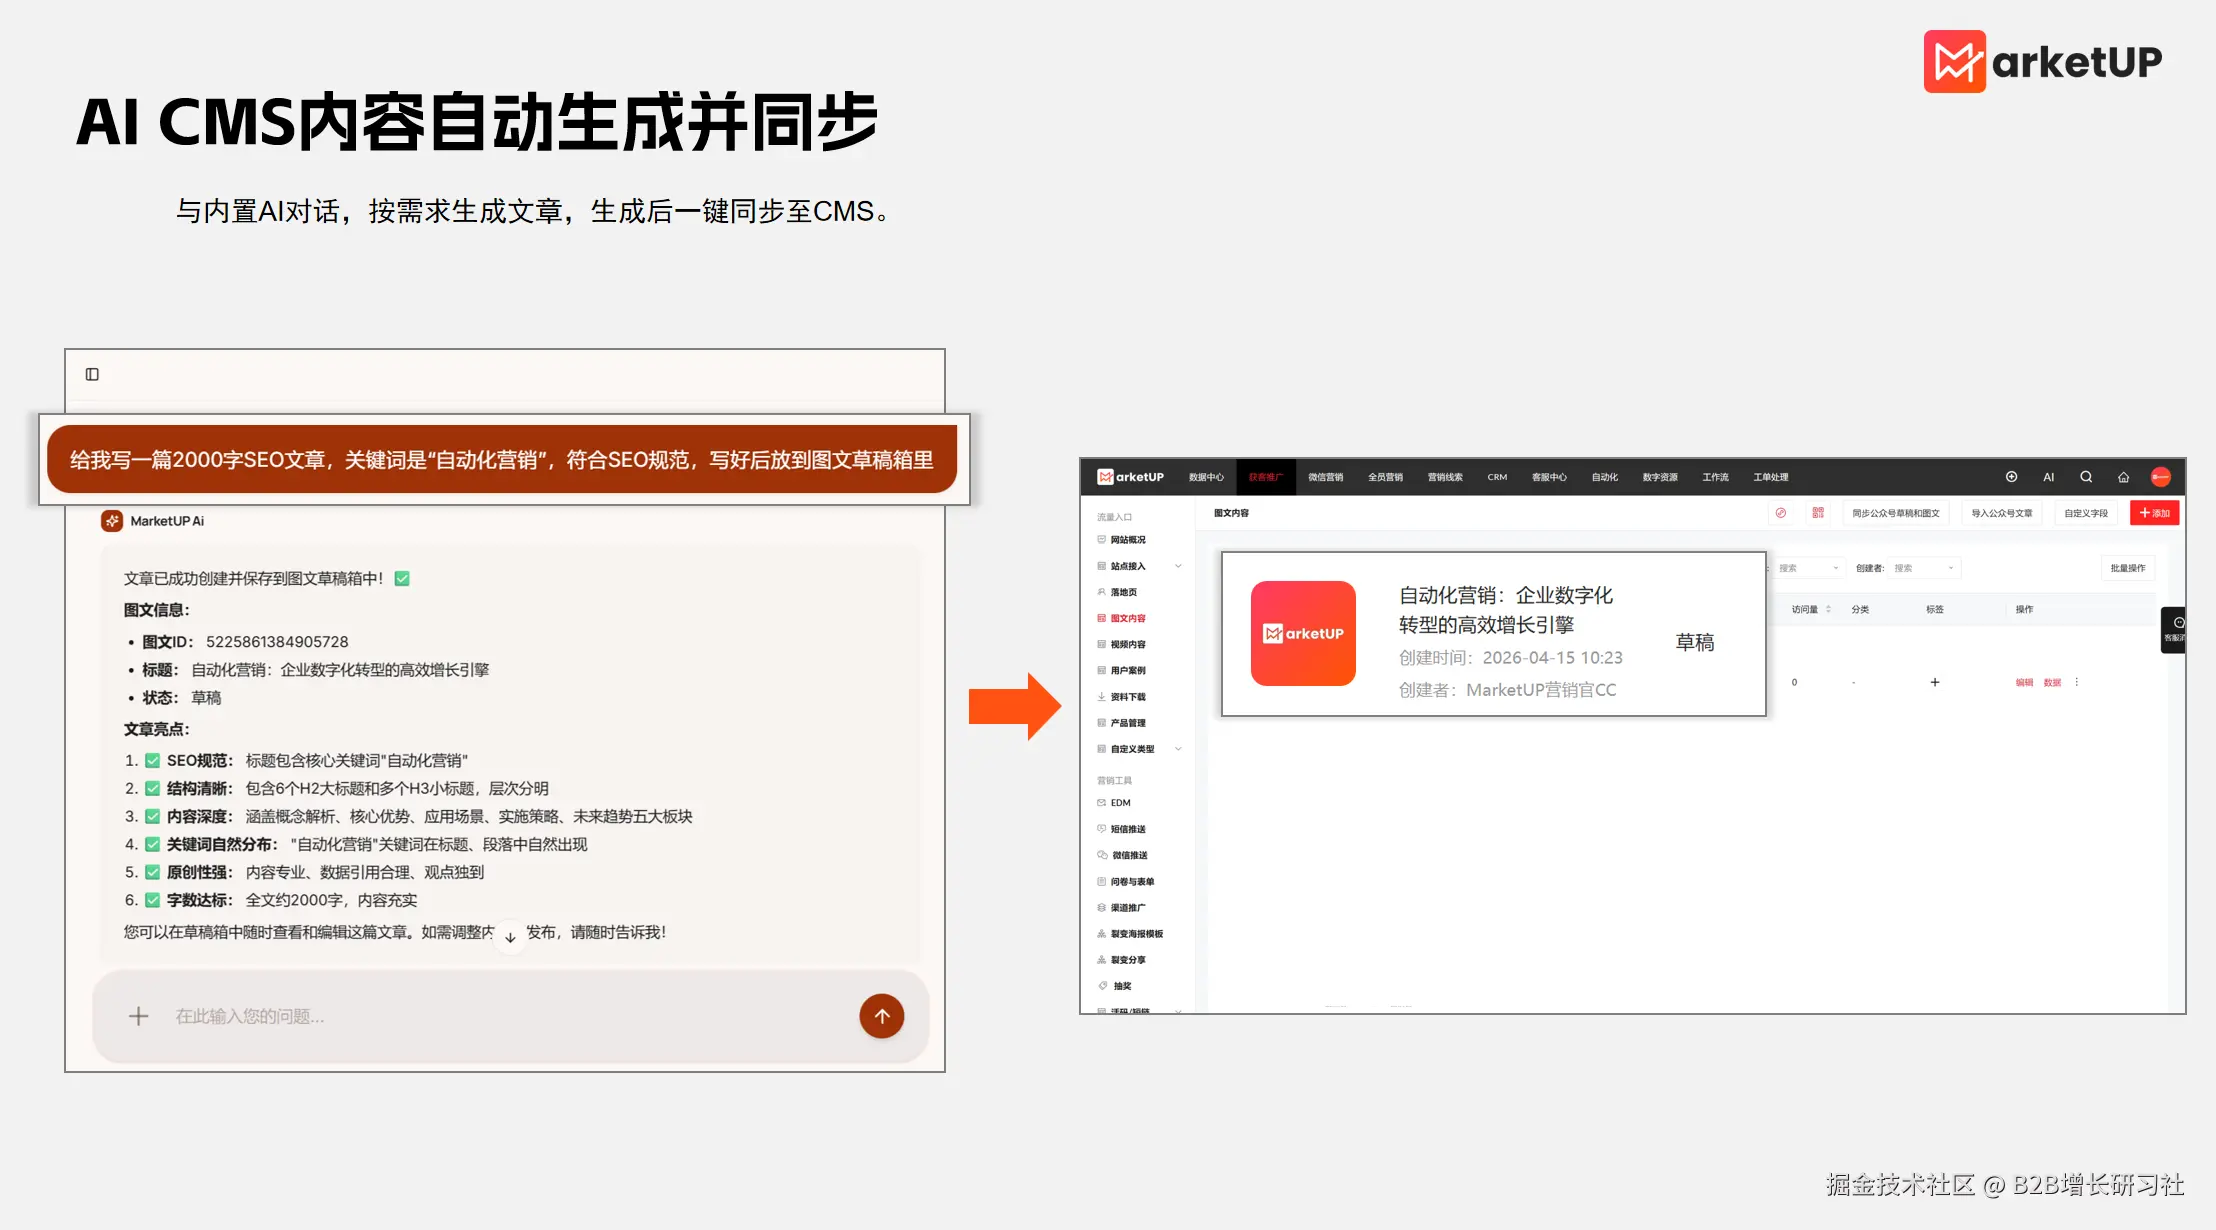This screenshot has width=2216, height=1230.
Task: Click the red 添加 button
Action: pyautogui.click(x=2154, y=513)
